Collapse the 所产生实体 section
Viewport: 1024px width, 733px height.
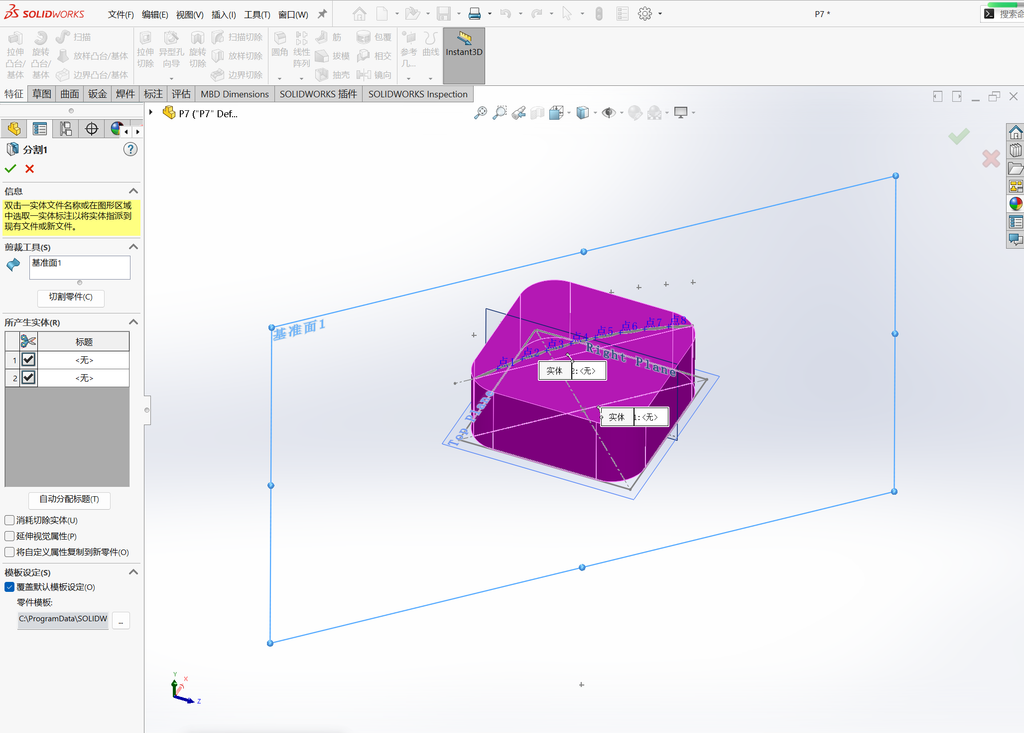133,322
